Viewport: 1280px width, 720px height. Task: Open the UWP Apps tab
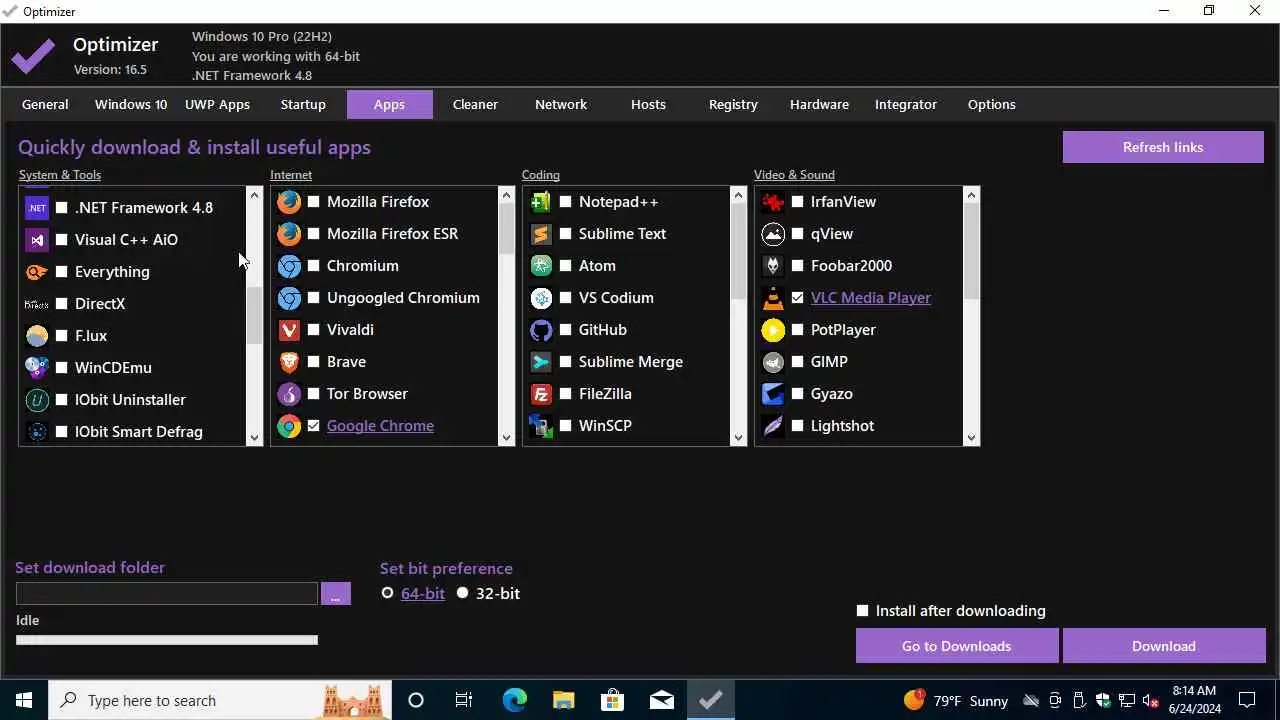pyautogui.click(x=217, y=104)
